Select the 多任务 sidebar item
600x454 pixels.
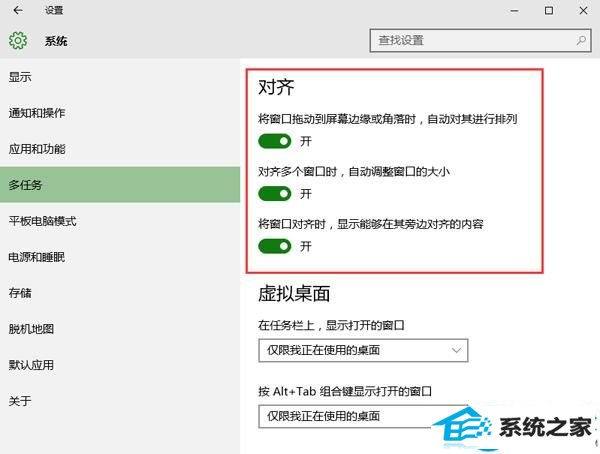point(120,185)
